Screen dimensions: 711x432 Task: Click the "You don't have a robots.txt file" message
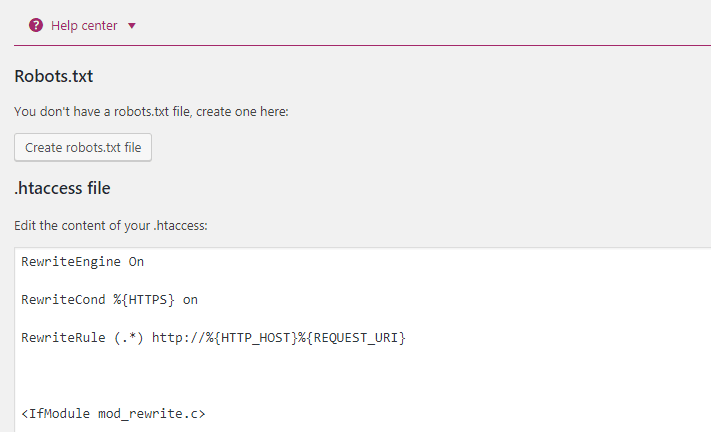click(151, 112)
